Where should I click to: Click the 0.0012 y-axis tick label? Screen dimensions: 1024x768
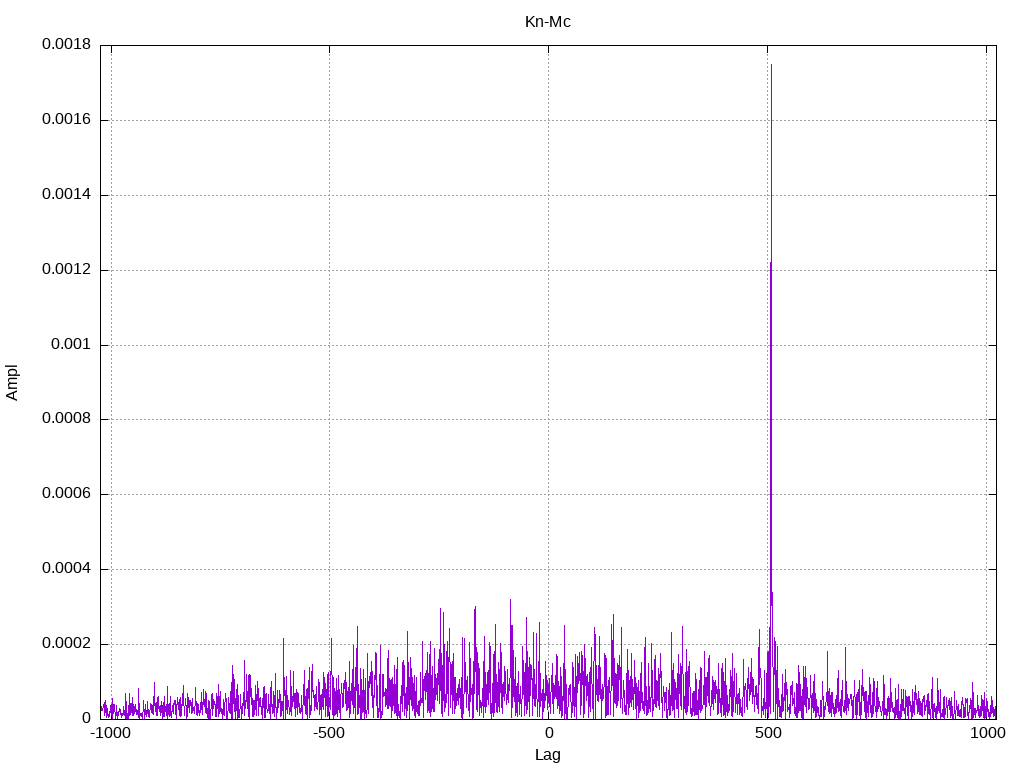tap(66, 270)
